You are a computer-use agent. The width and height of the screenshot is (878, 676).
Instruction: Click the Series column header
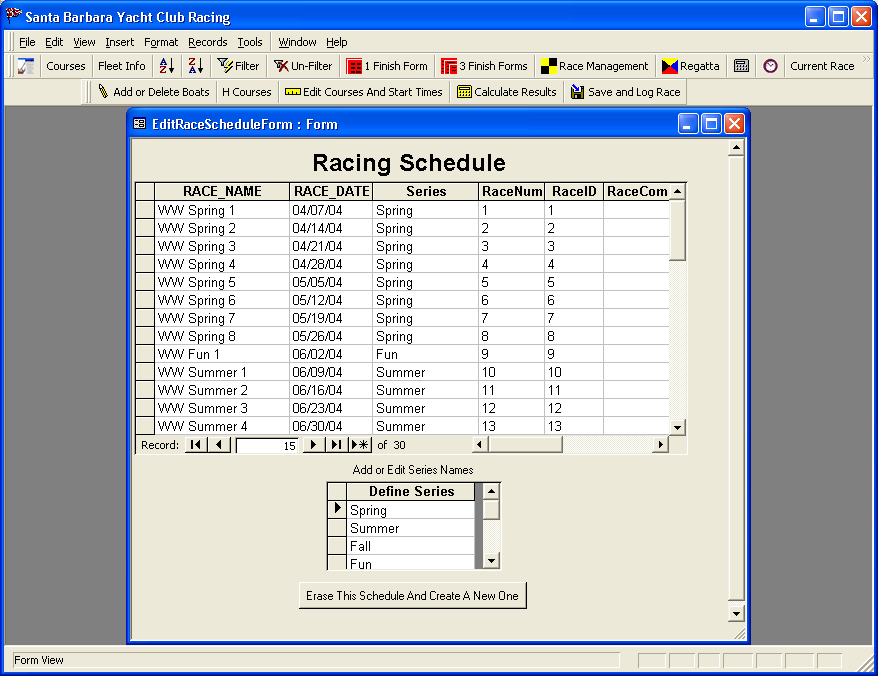[x=426, y=192]
